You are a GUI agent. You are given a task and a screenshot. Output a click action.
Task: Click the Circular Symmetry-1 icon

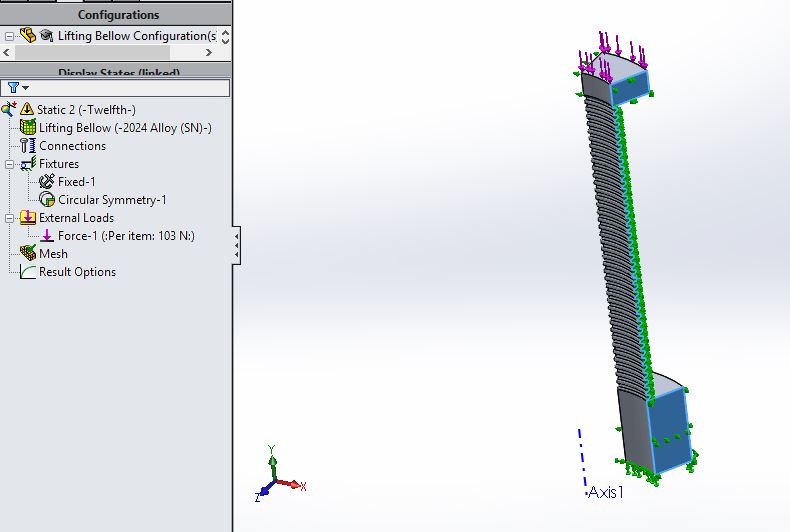click(x=47, y=200)
